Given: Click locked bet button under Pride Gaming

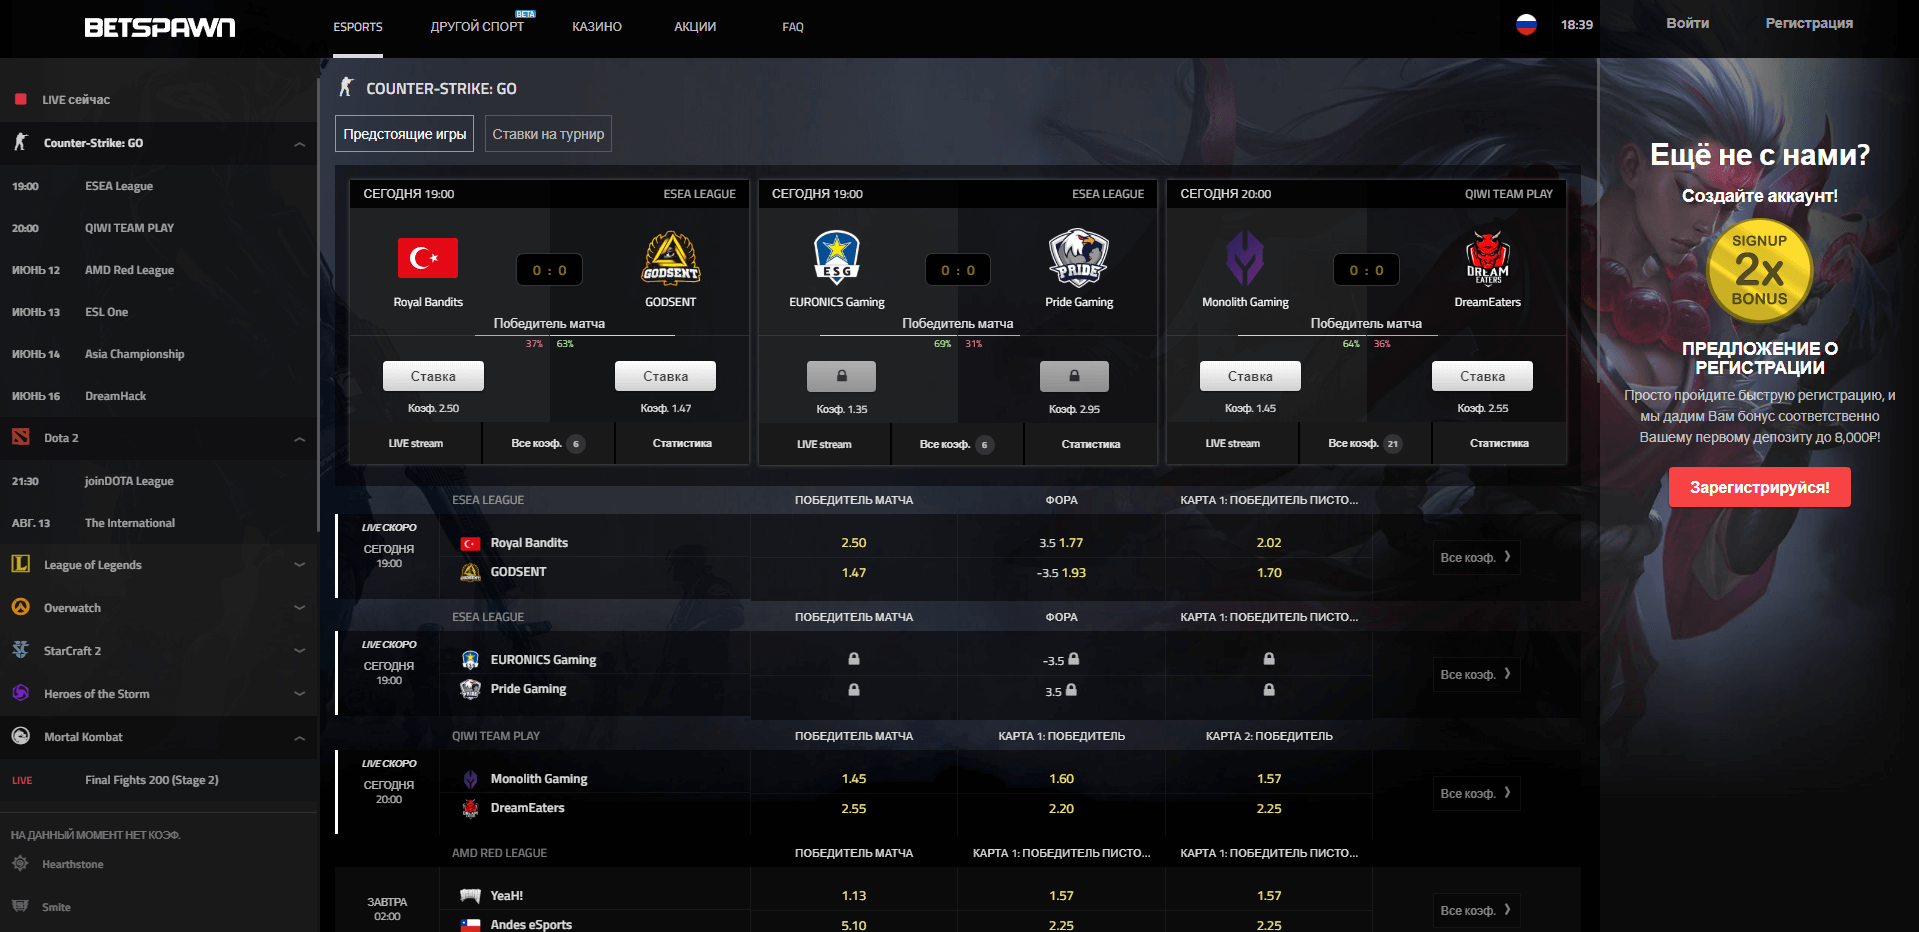Looking at the screenshot, I should tap(1074, 376).
